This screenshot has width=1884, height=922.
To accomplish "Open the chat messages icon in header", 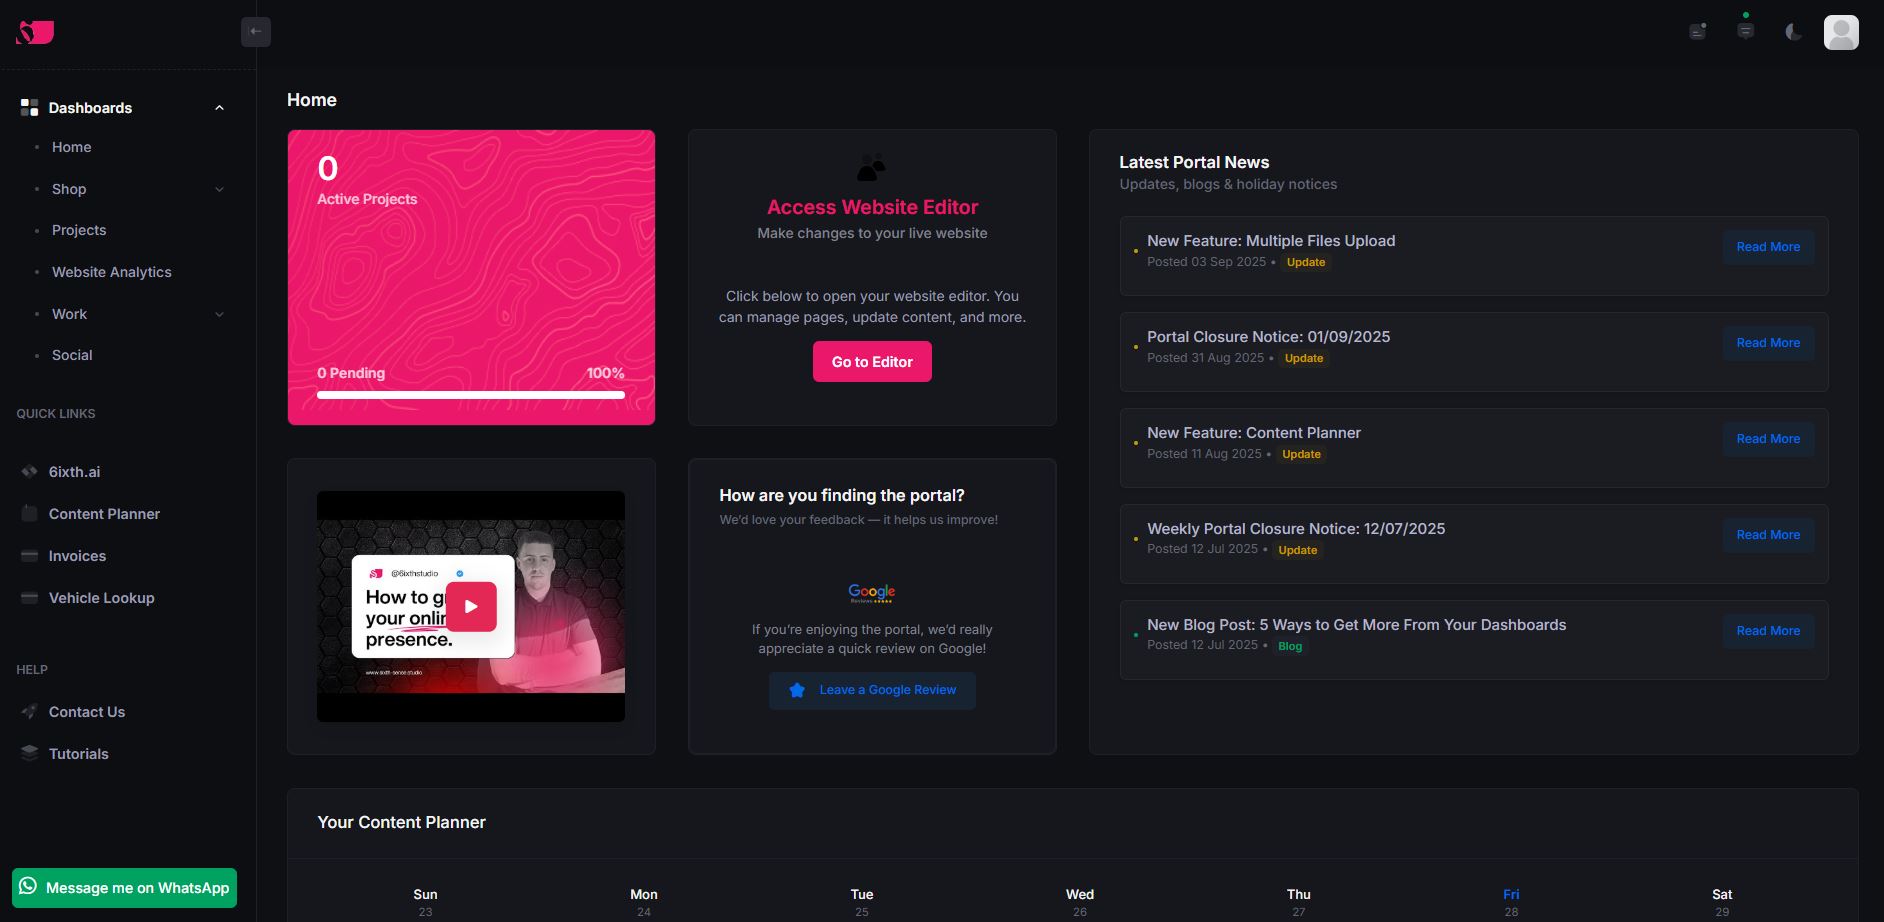I will tap(1745, 31).
